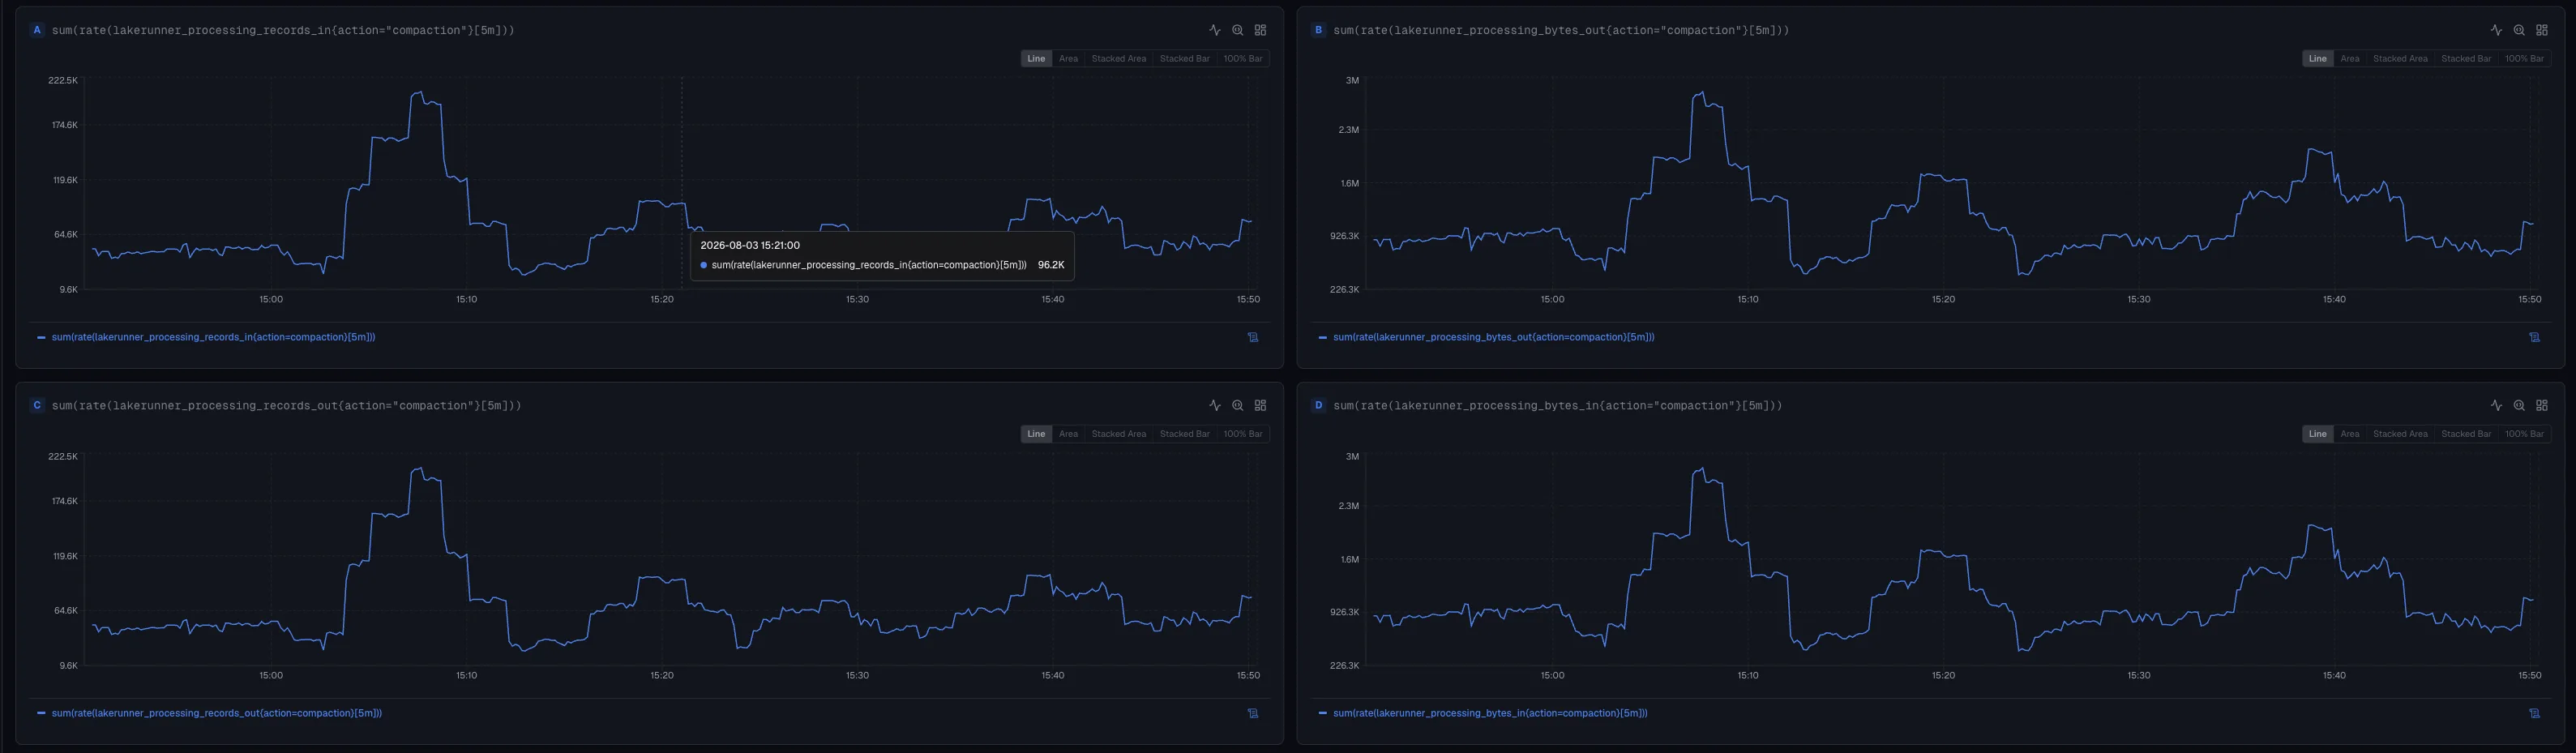
Task: Select Stacked Bar view in panel D
Action: coord(2466,434)
